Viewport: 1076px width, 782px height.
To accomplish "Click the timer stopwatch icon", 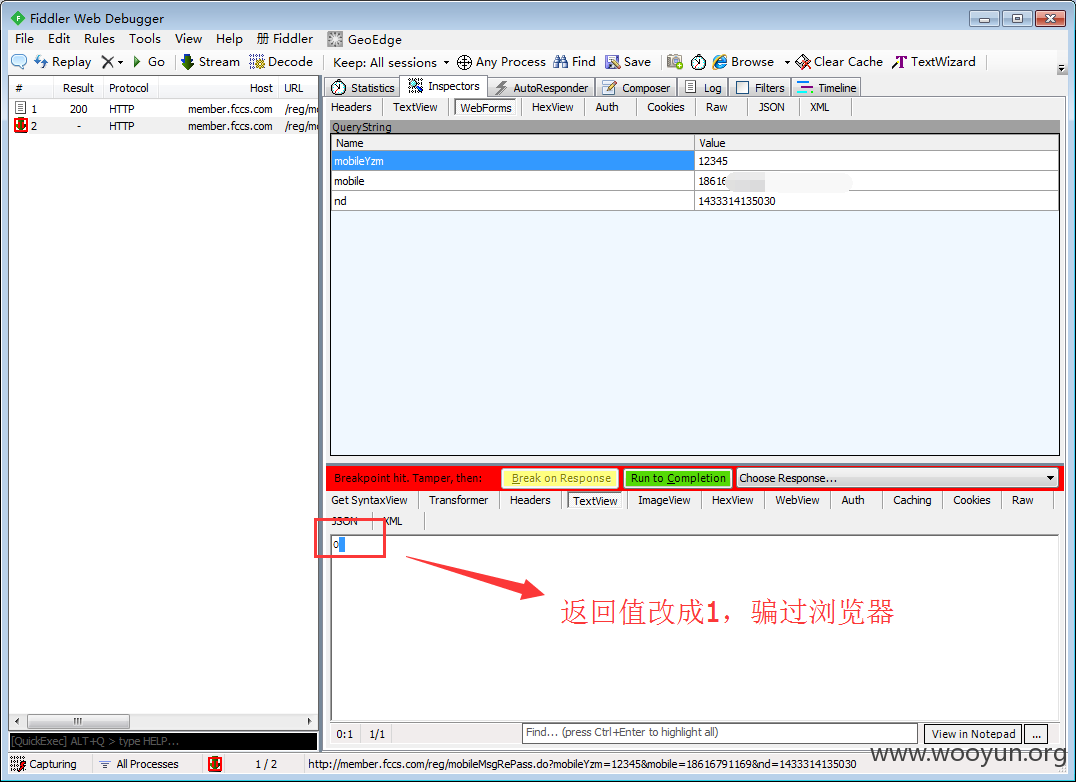I will pyautogui.click(x=698, y=62).
